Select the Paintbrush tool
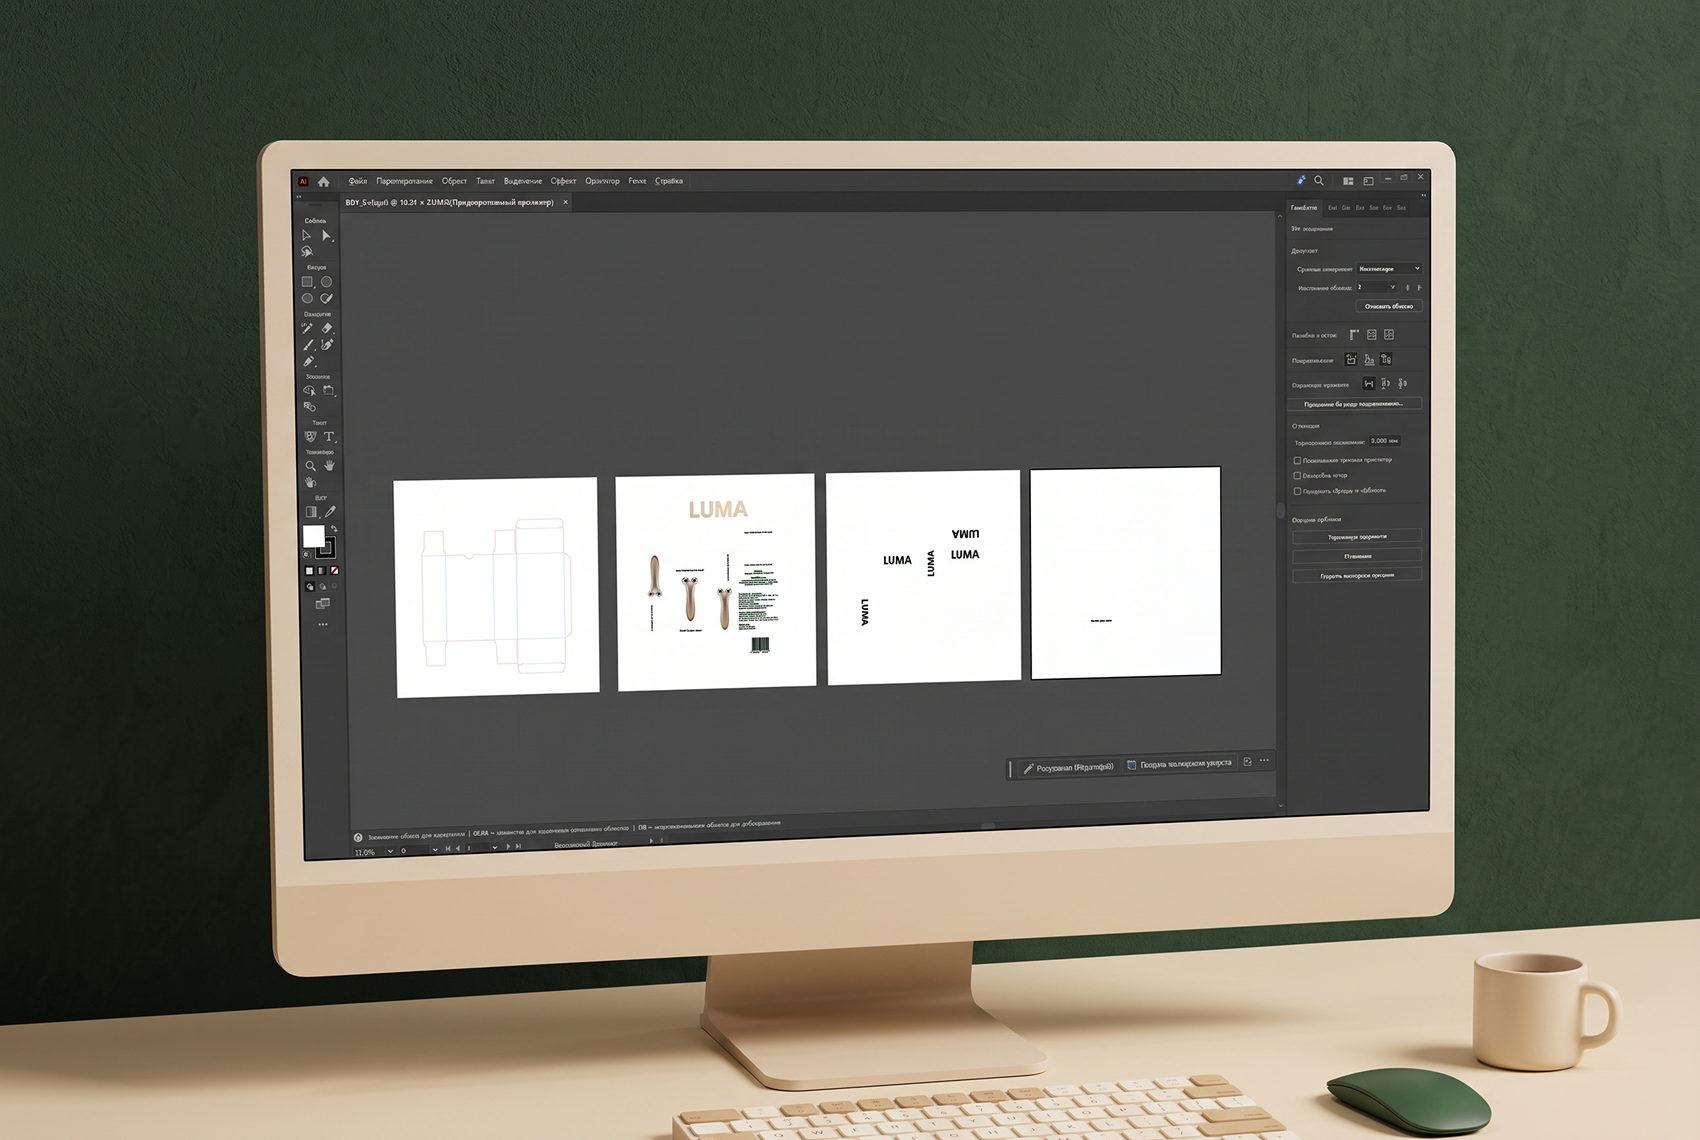1700x1140 pixels. [x=308, y=344]
